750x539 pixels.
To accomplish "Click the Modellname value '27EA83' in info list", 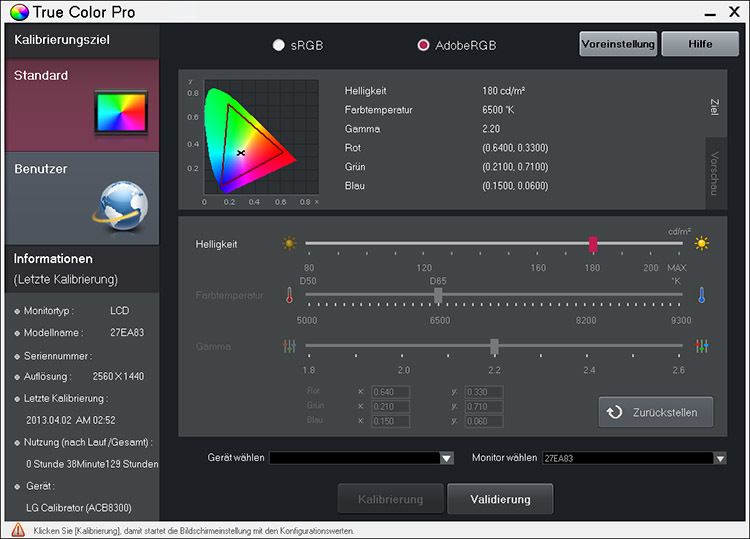I will tap(127, 332).
